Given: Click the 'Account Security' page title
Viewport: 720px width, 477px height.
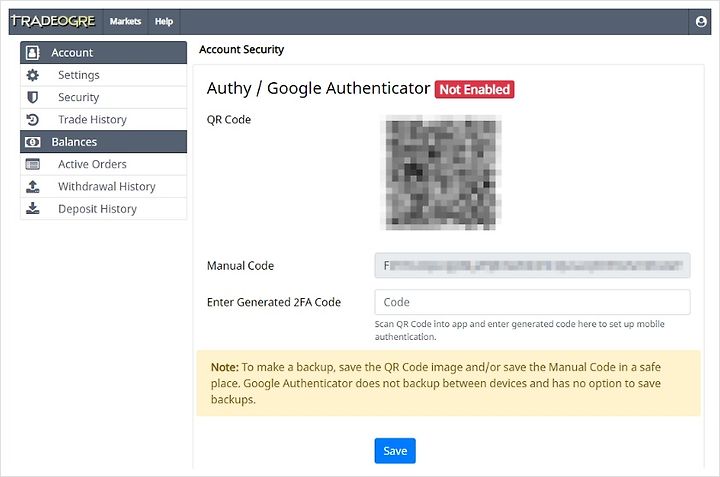Looking at the screenshot, I should tap(242, 50).
